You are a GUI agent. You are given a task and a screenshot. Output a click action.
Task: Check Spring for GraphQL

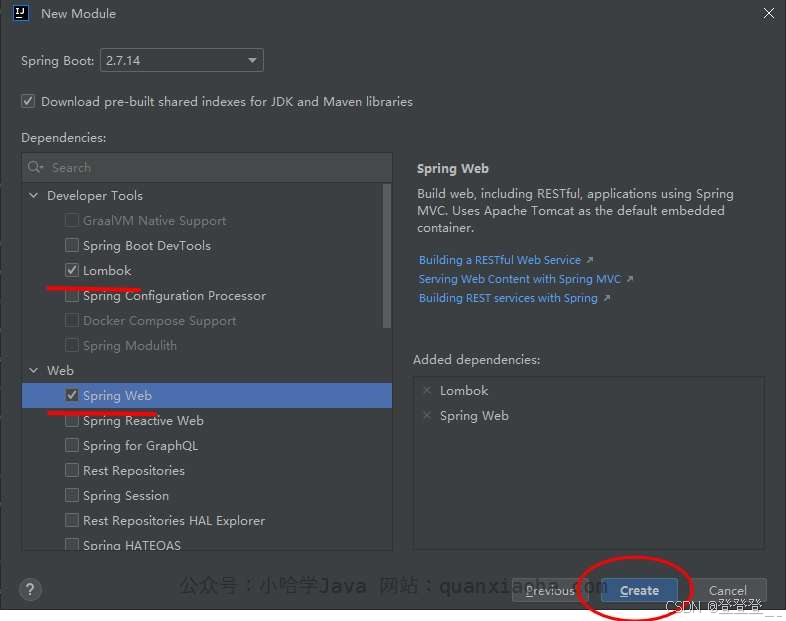(x=72, y=445)
